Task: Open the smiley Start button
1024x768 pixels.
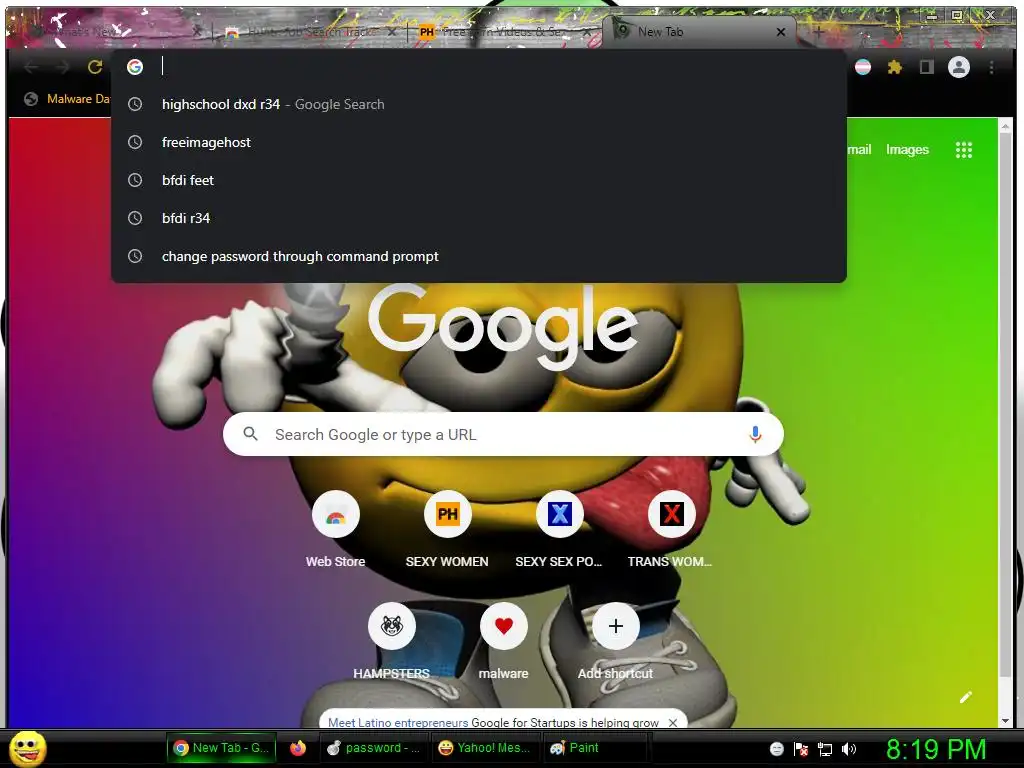Action: pos(28,748)
